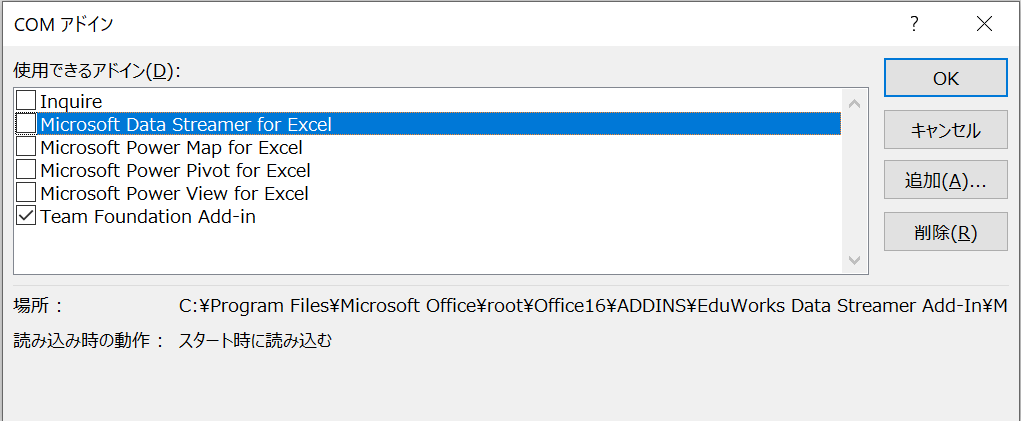This screenshot has width=1021, height=421.
Task: Click the help question mark icon
Action: (915, 24)
